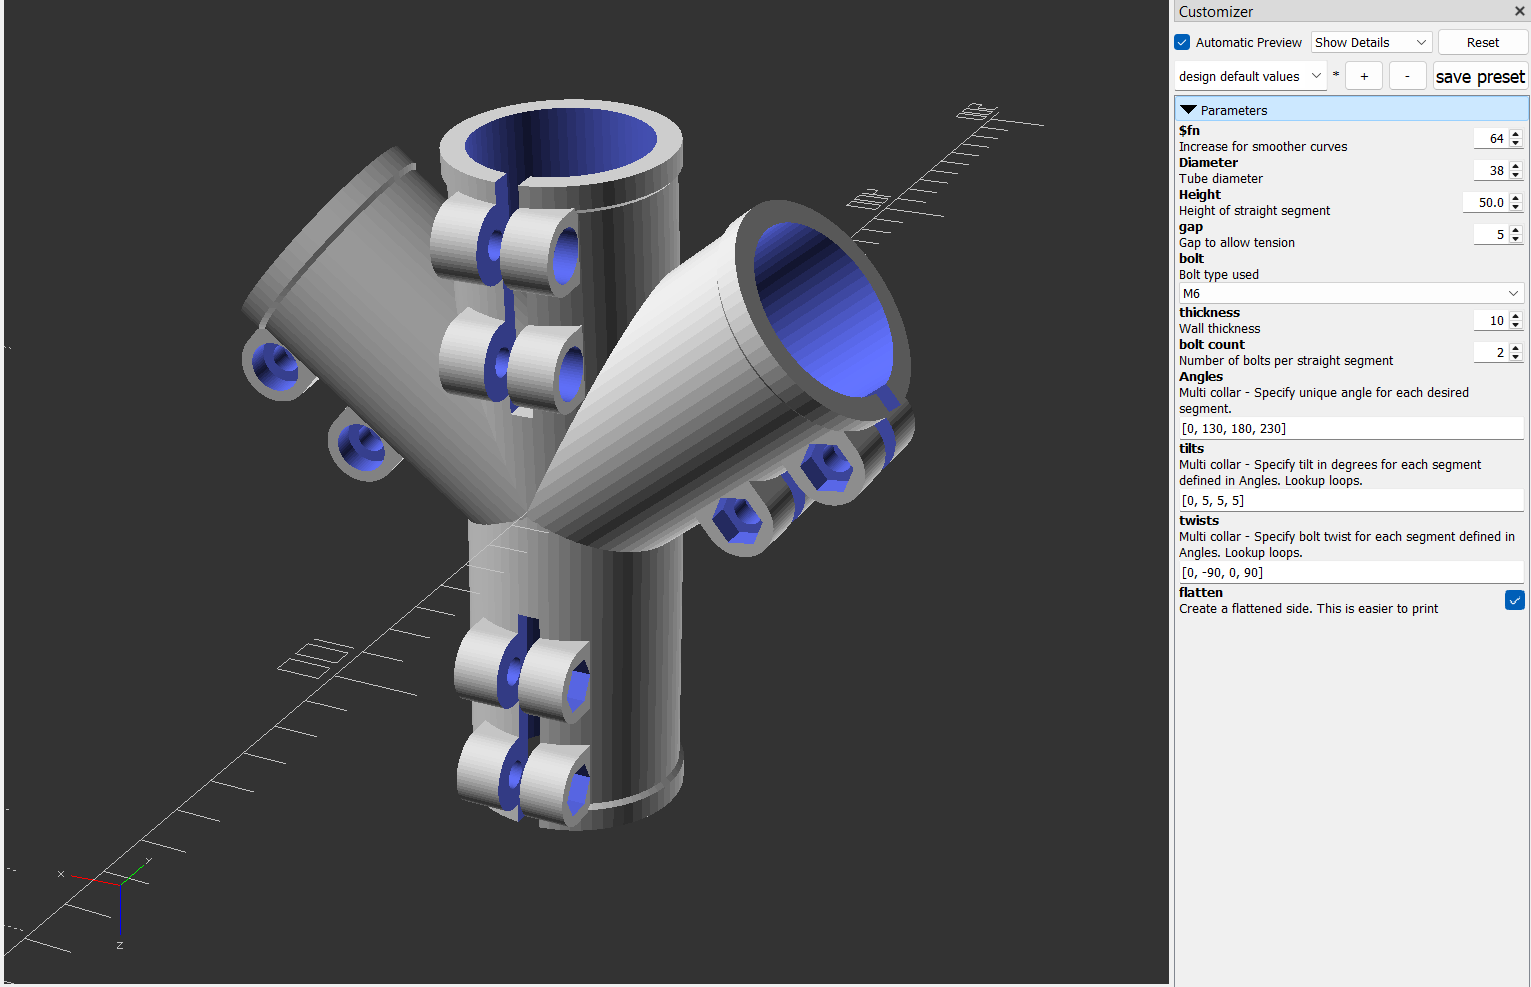The image size is (1531, 987).
Task: Click the twists field [0, -90, 0, 90]
Action: pos(1351,572)
